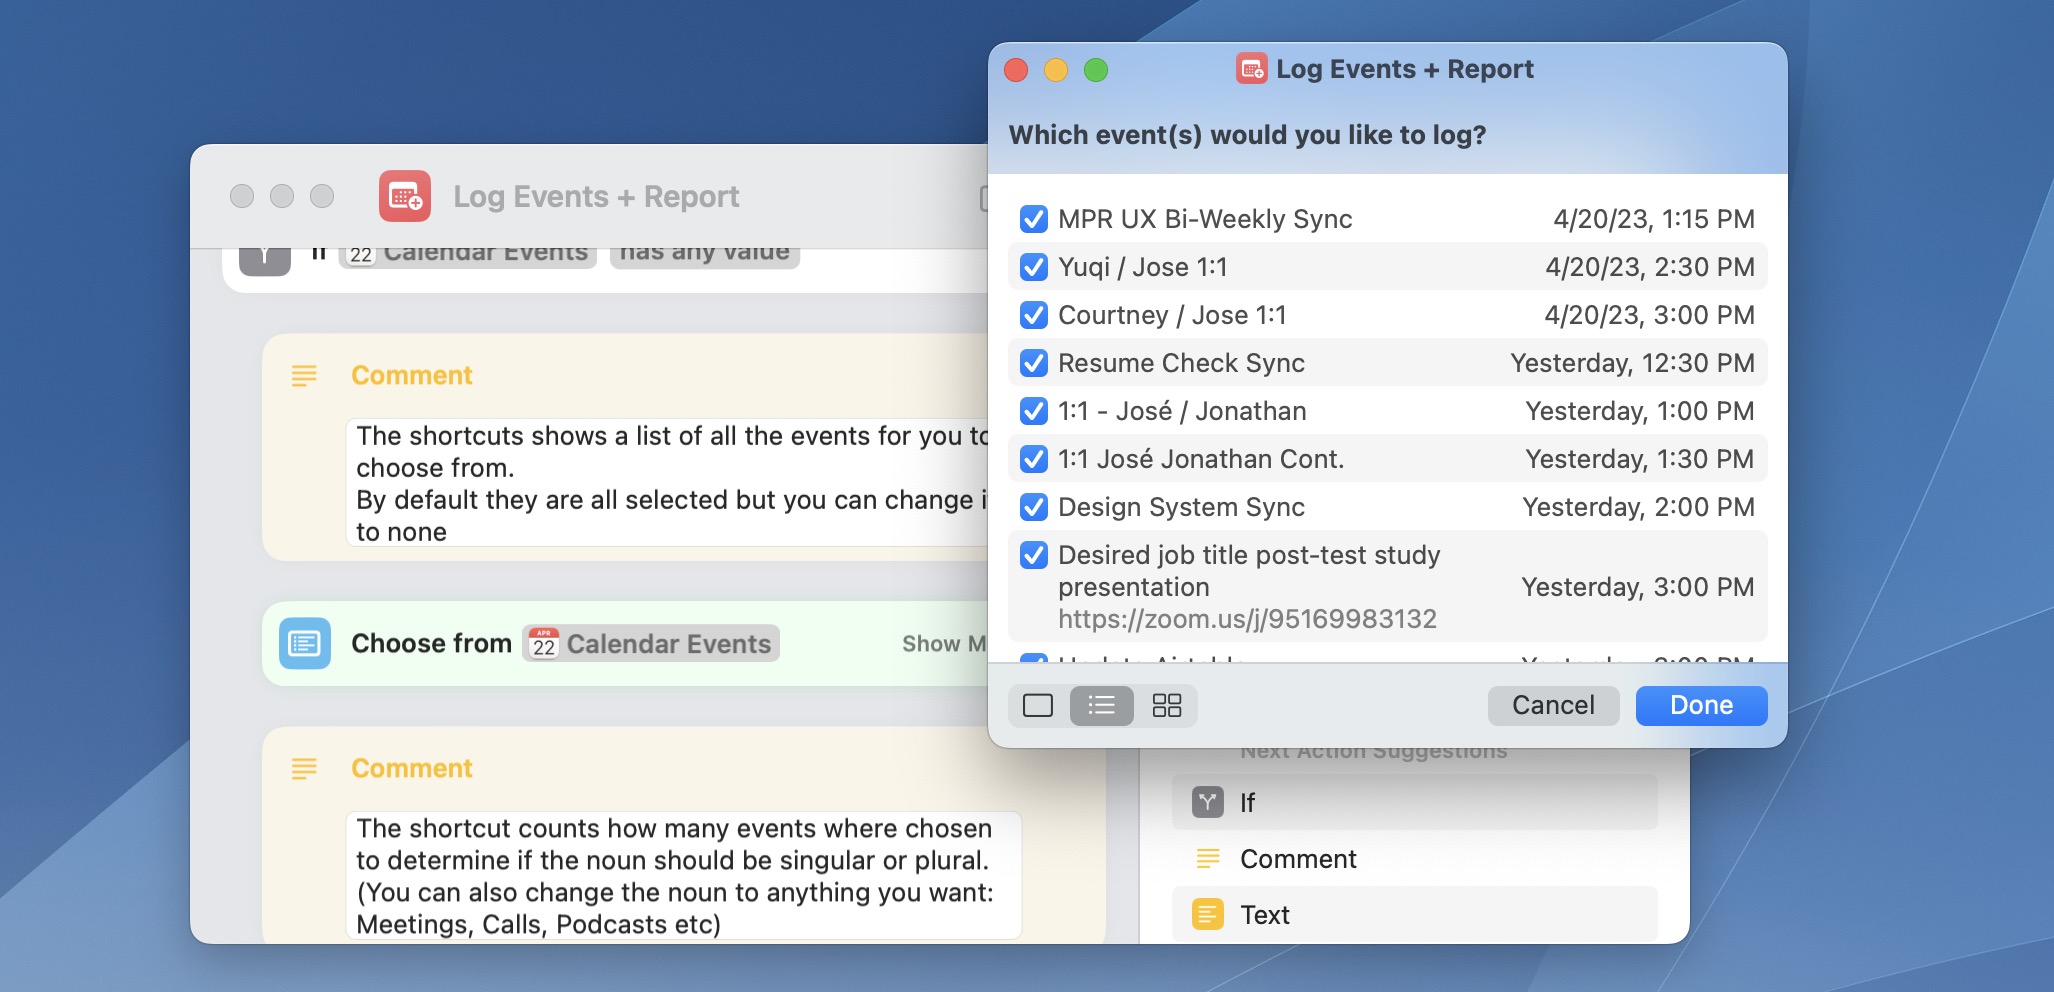2054x992 pixels.
Task: Click the 'Yesterday, 12:30 PM' time
Action: [x=1632, y=363]
